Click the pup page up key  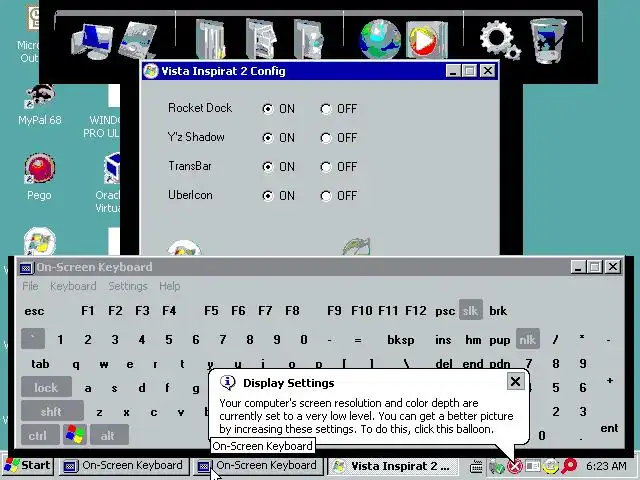tap(500, 340)
